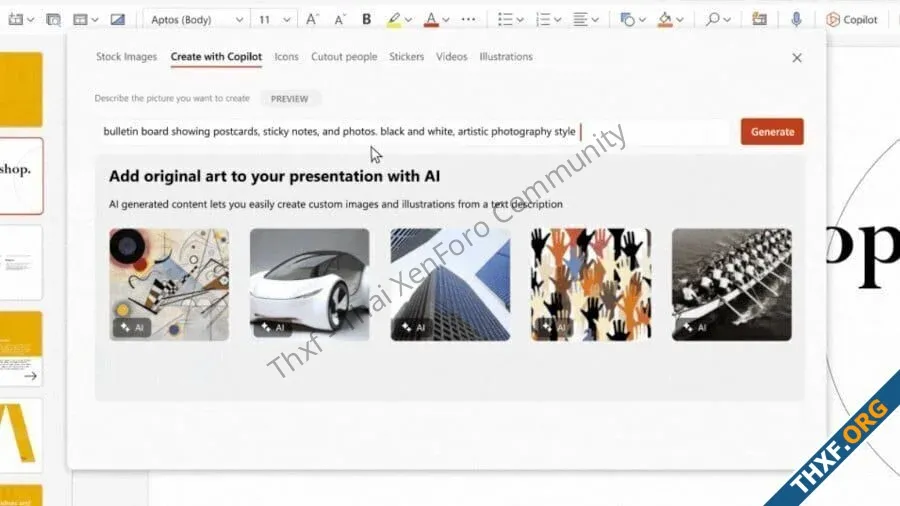900x506 pixels.
Task: Switch to the Stock Images tab
Action: [126, 57]
